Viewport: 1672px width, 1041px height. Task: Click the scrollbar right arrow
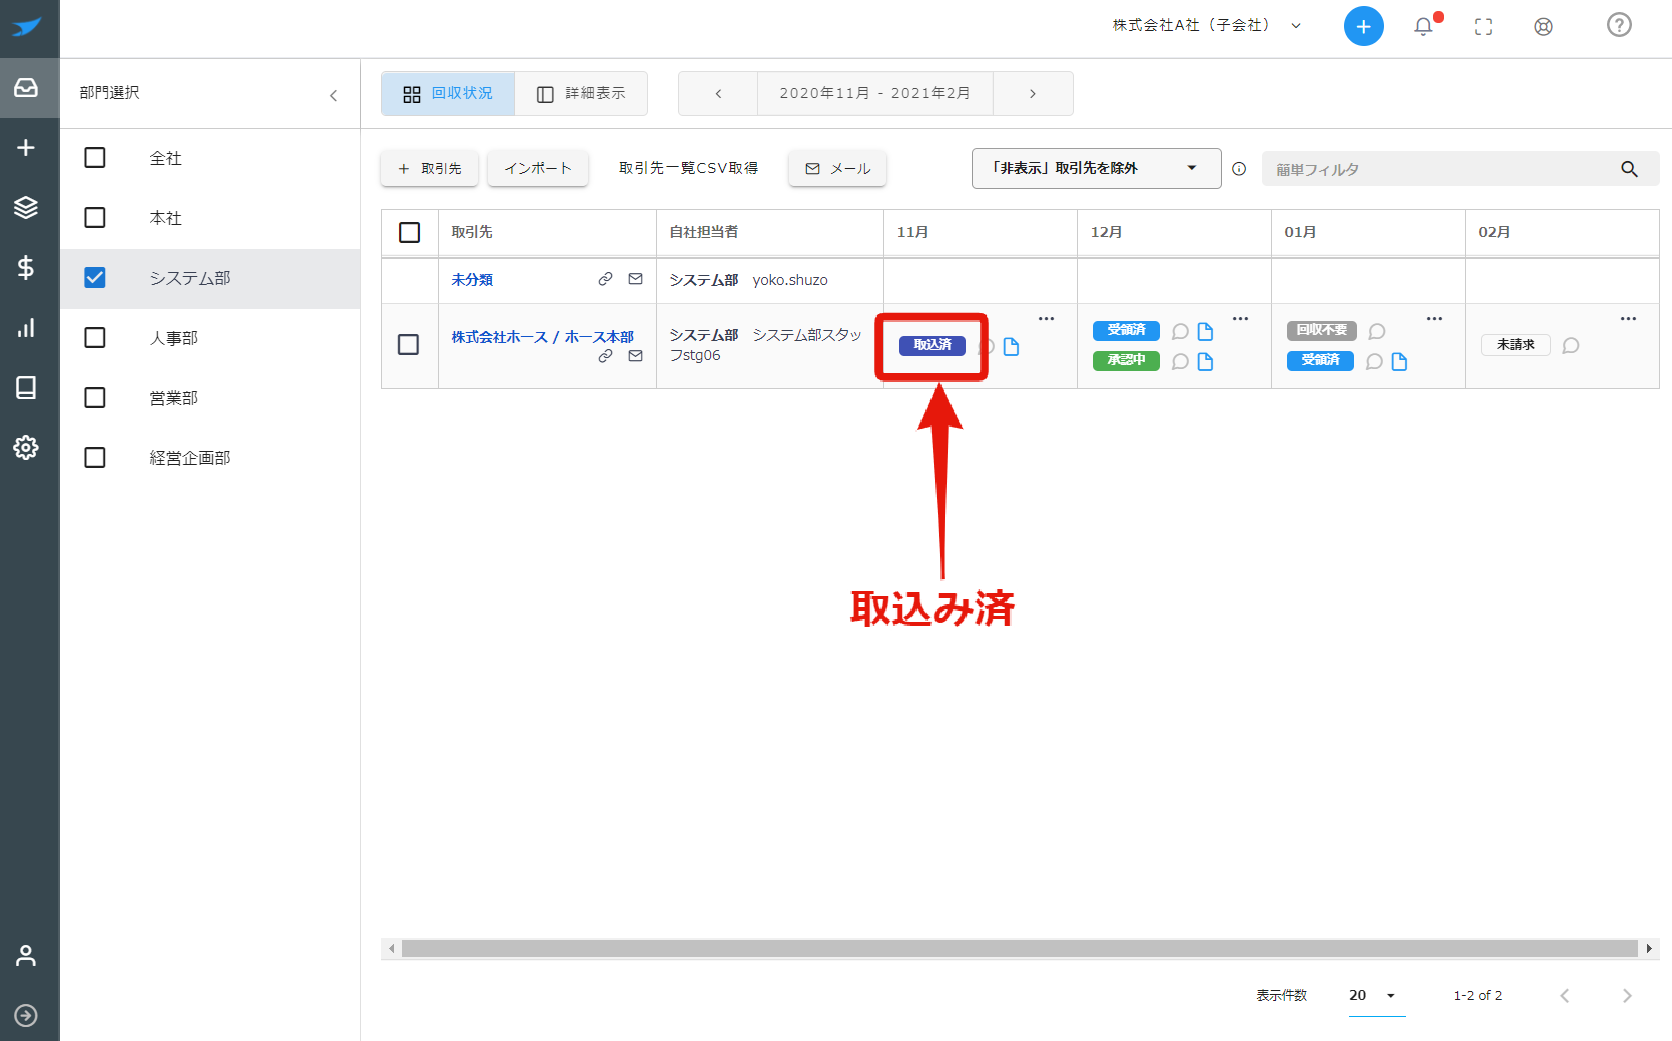pyautogui.click(x=1649, y=949)
